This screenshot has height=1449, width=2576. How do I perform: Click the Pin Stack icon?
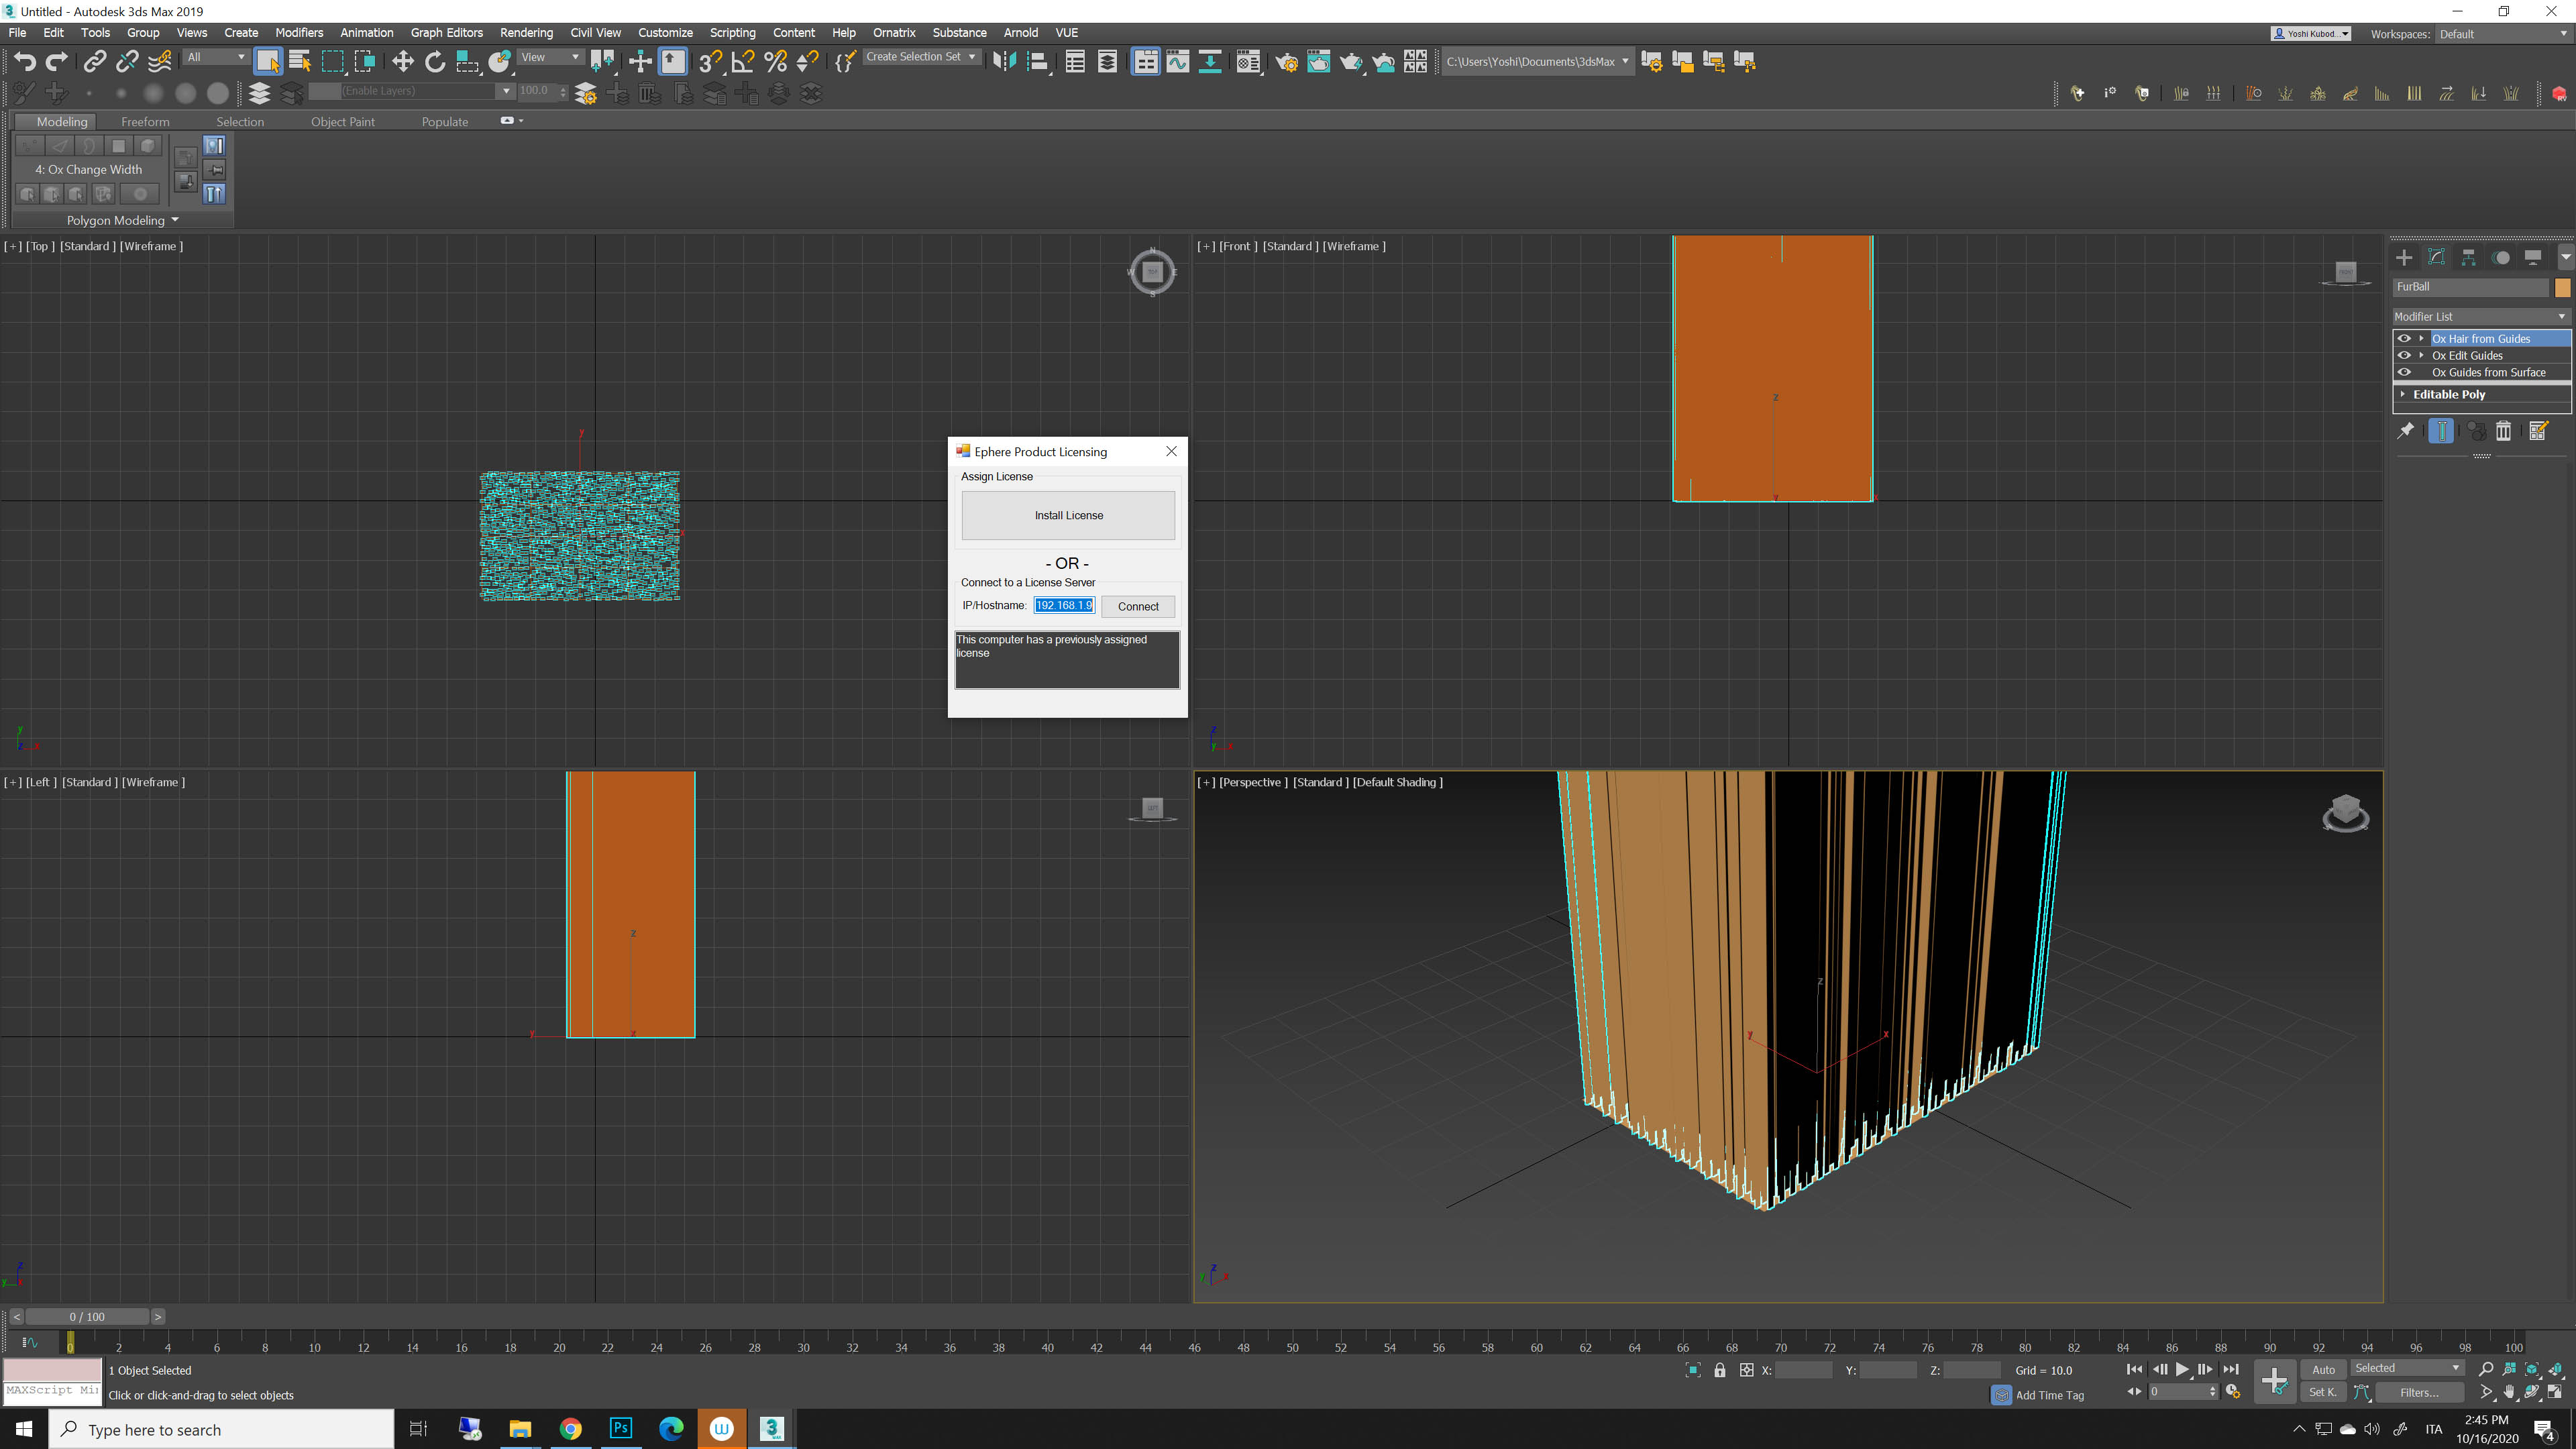tap(2406, 431)
